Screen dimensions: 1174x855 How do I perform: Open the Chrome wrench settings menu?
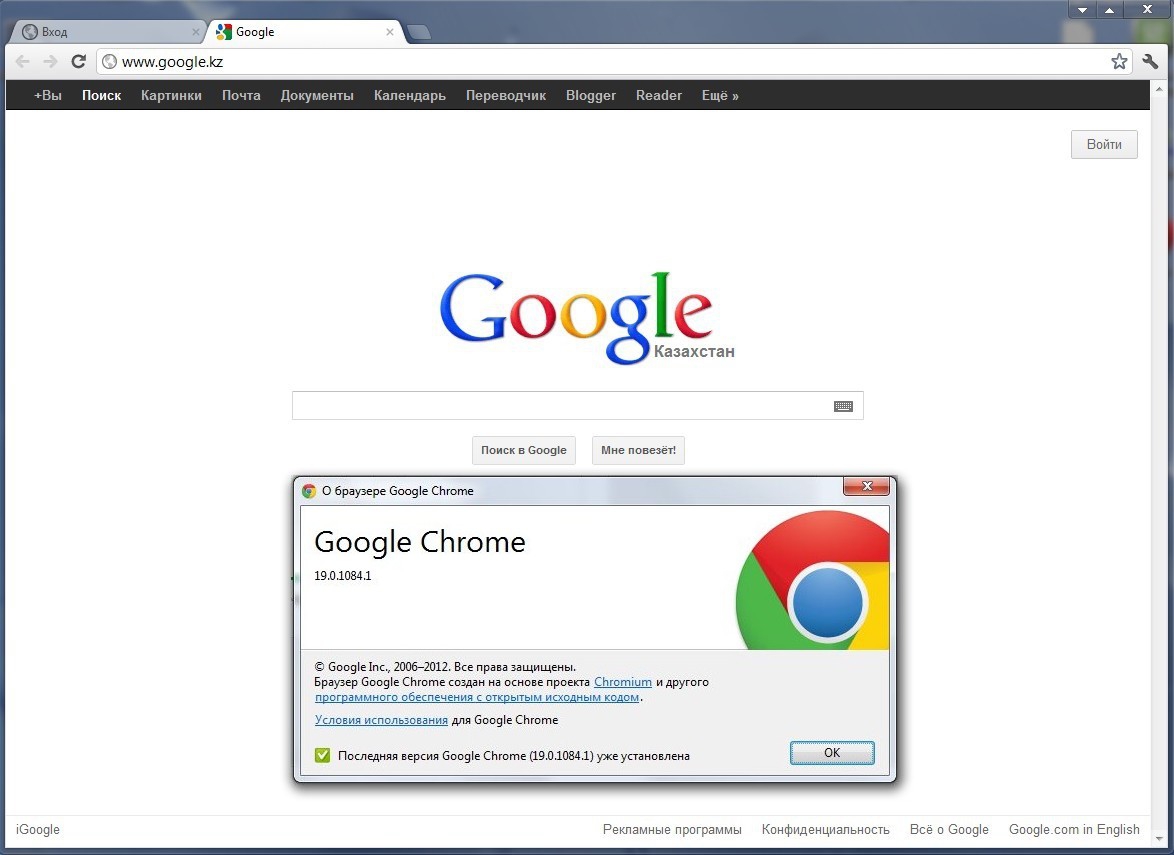pyautogui.click(x=1150, y=62)
